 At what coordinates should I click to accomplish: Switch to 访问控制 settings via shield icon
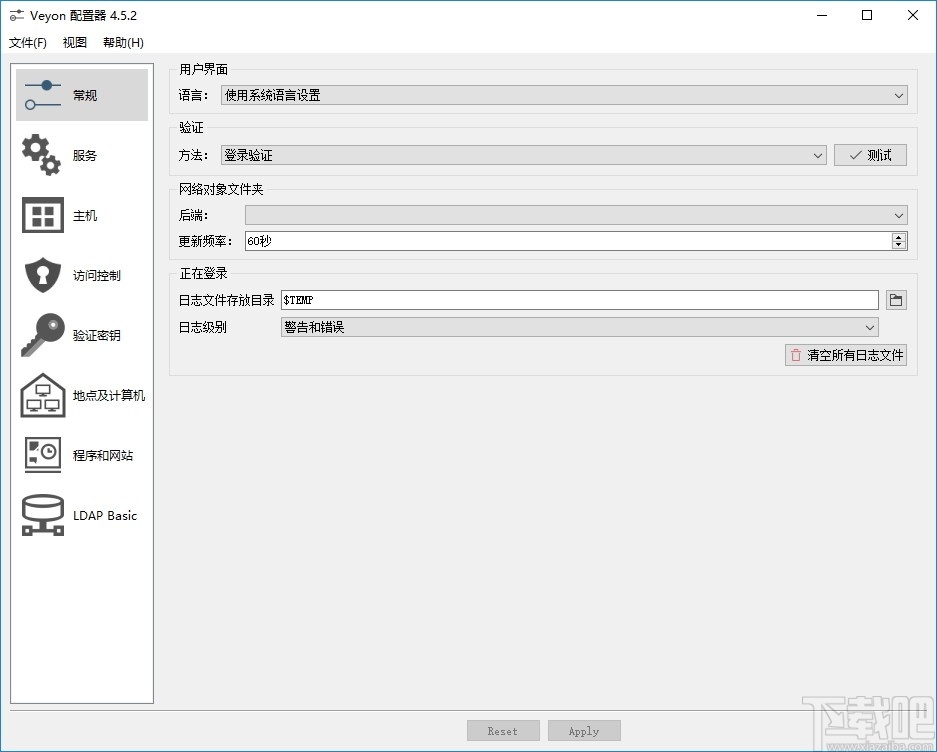80,274
